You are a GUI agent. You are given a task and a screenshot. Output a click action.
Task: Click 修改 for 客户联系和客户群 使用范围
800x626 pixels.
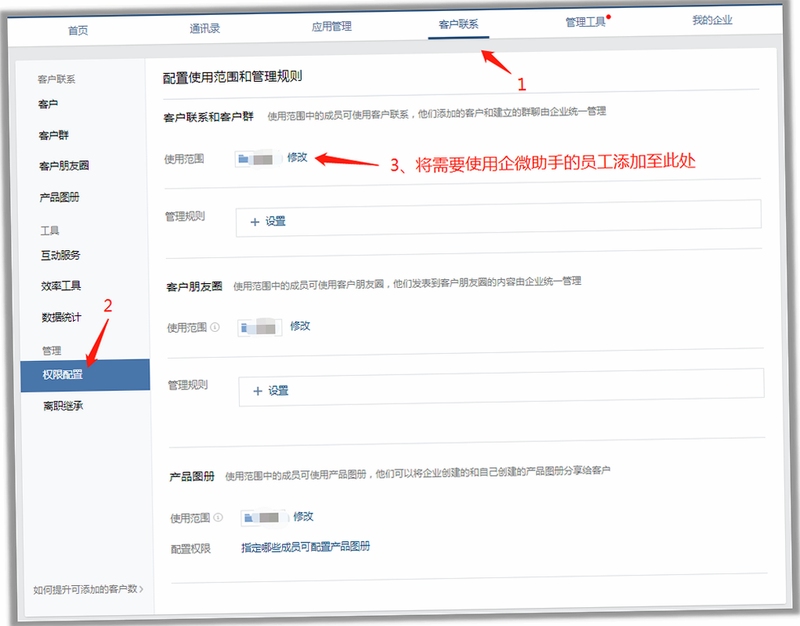[297, 157]
